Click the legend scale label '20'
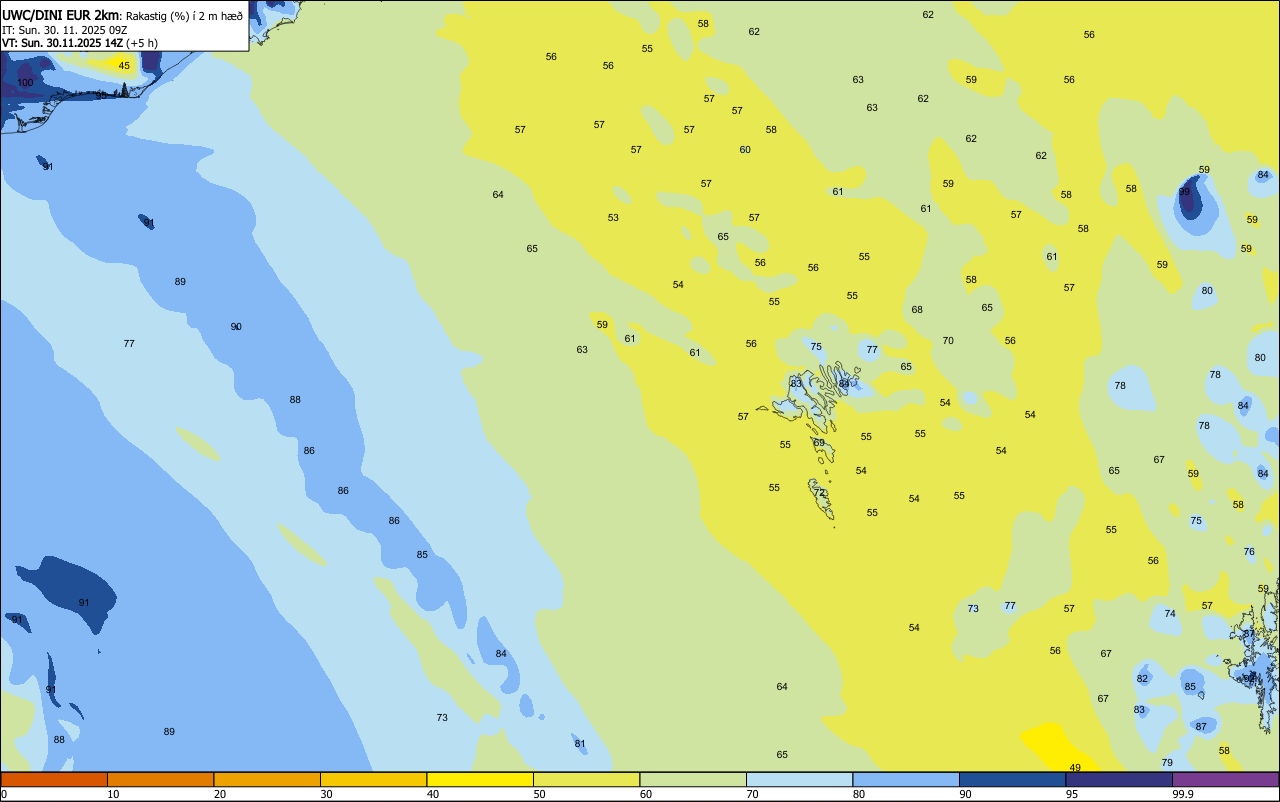 pos(220,794)
